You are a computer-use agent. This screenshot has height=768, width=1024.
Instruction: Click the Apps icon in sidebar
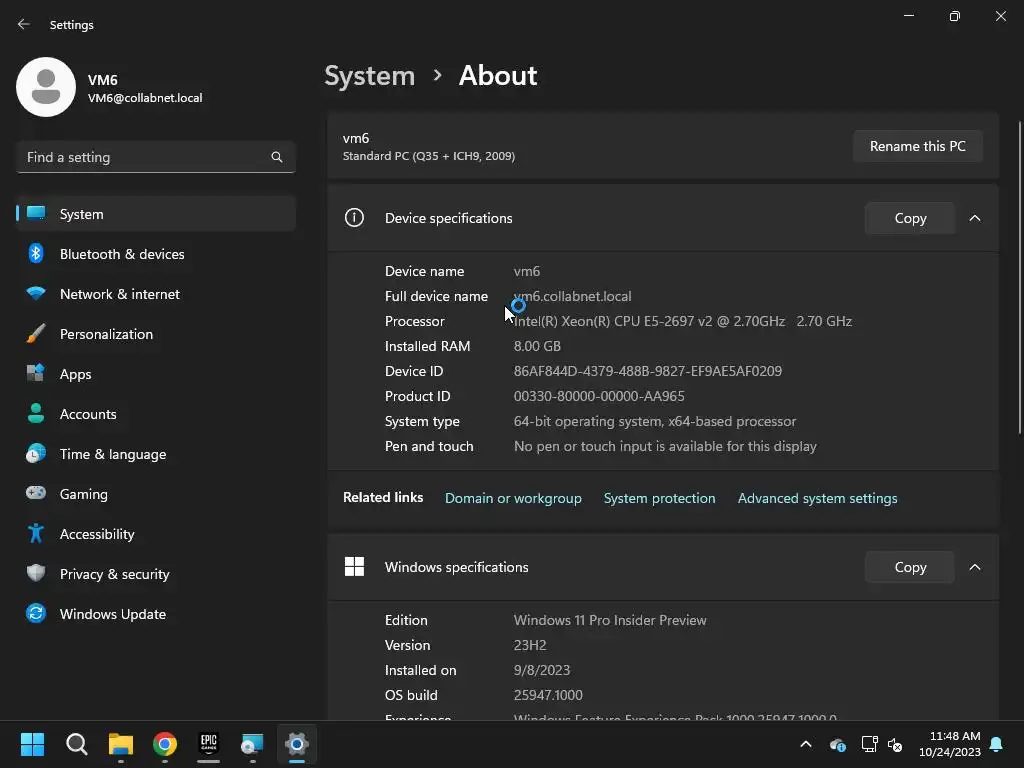[36, 373]
